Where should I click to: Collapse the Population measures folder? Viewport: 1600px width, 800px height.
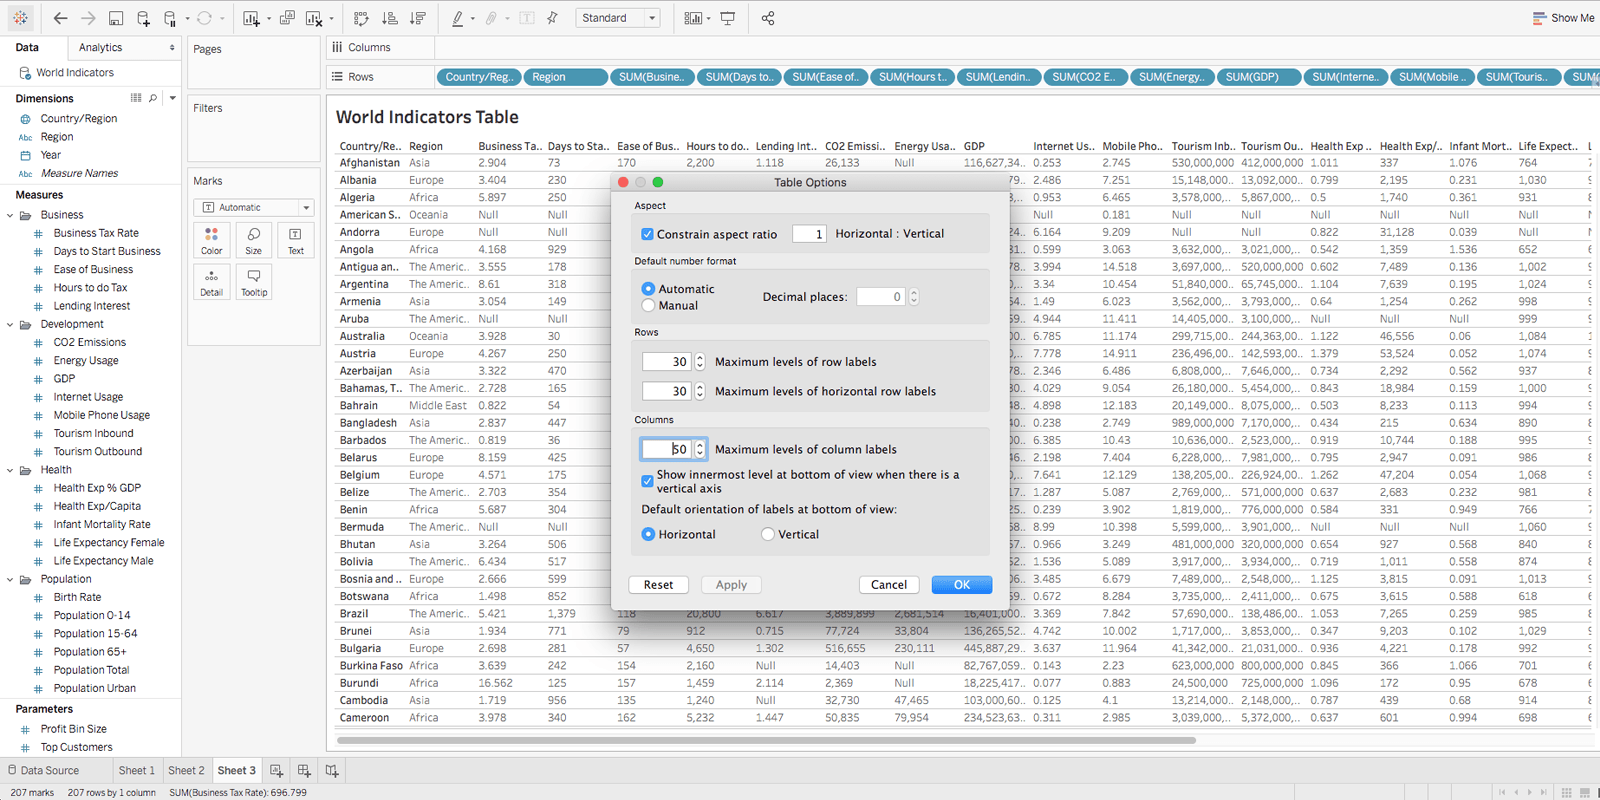10,579
